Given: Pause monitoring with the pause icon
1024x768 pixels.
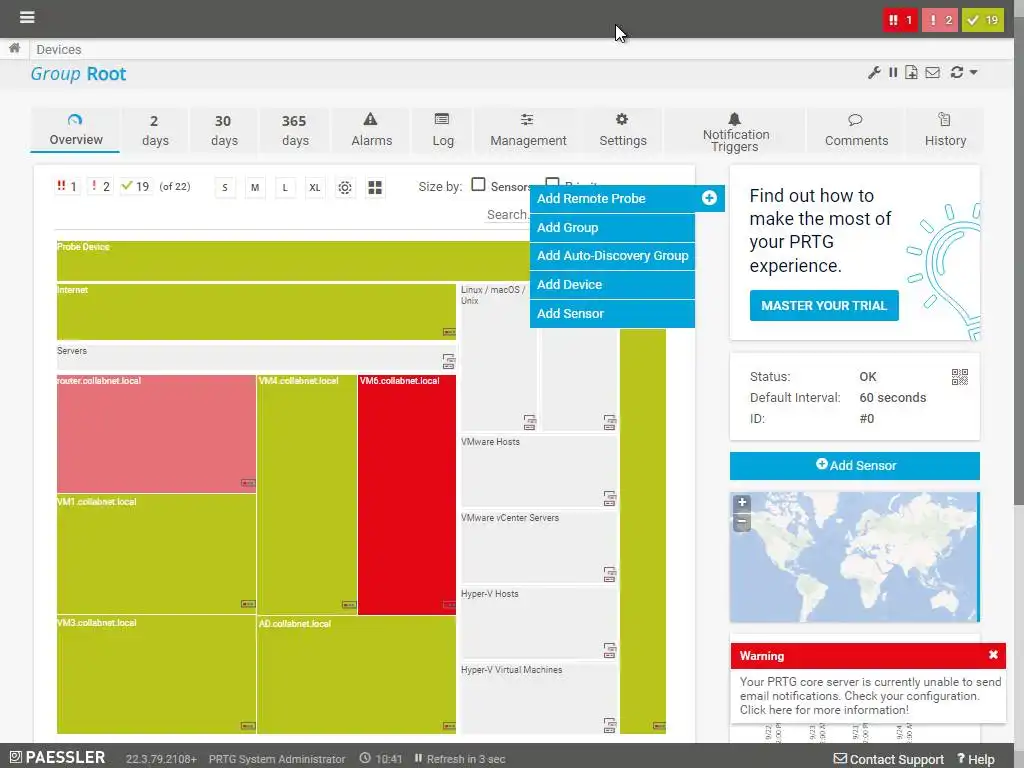Looking at the screenshot, I should (893, 72).
